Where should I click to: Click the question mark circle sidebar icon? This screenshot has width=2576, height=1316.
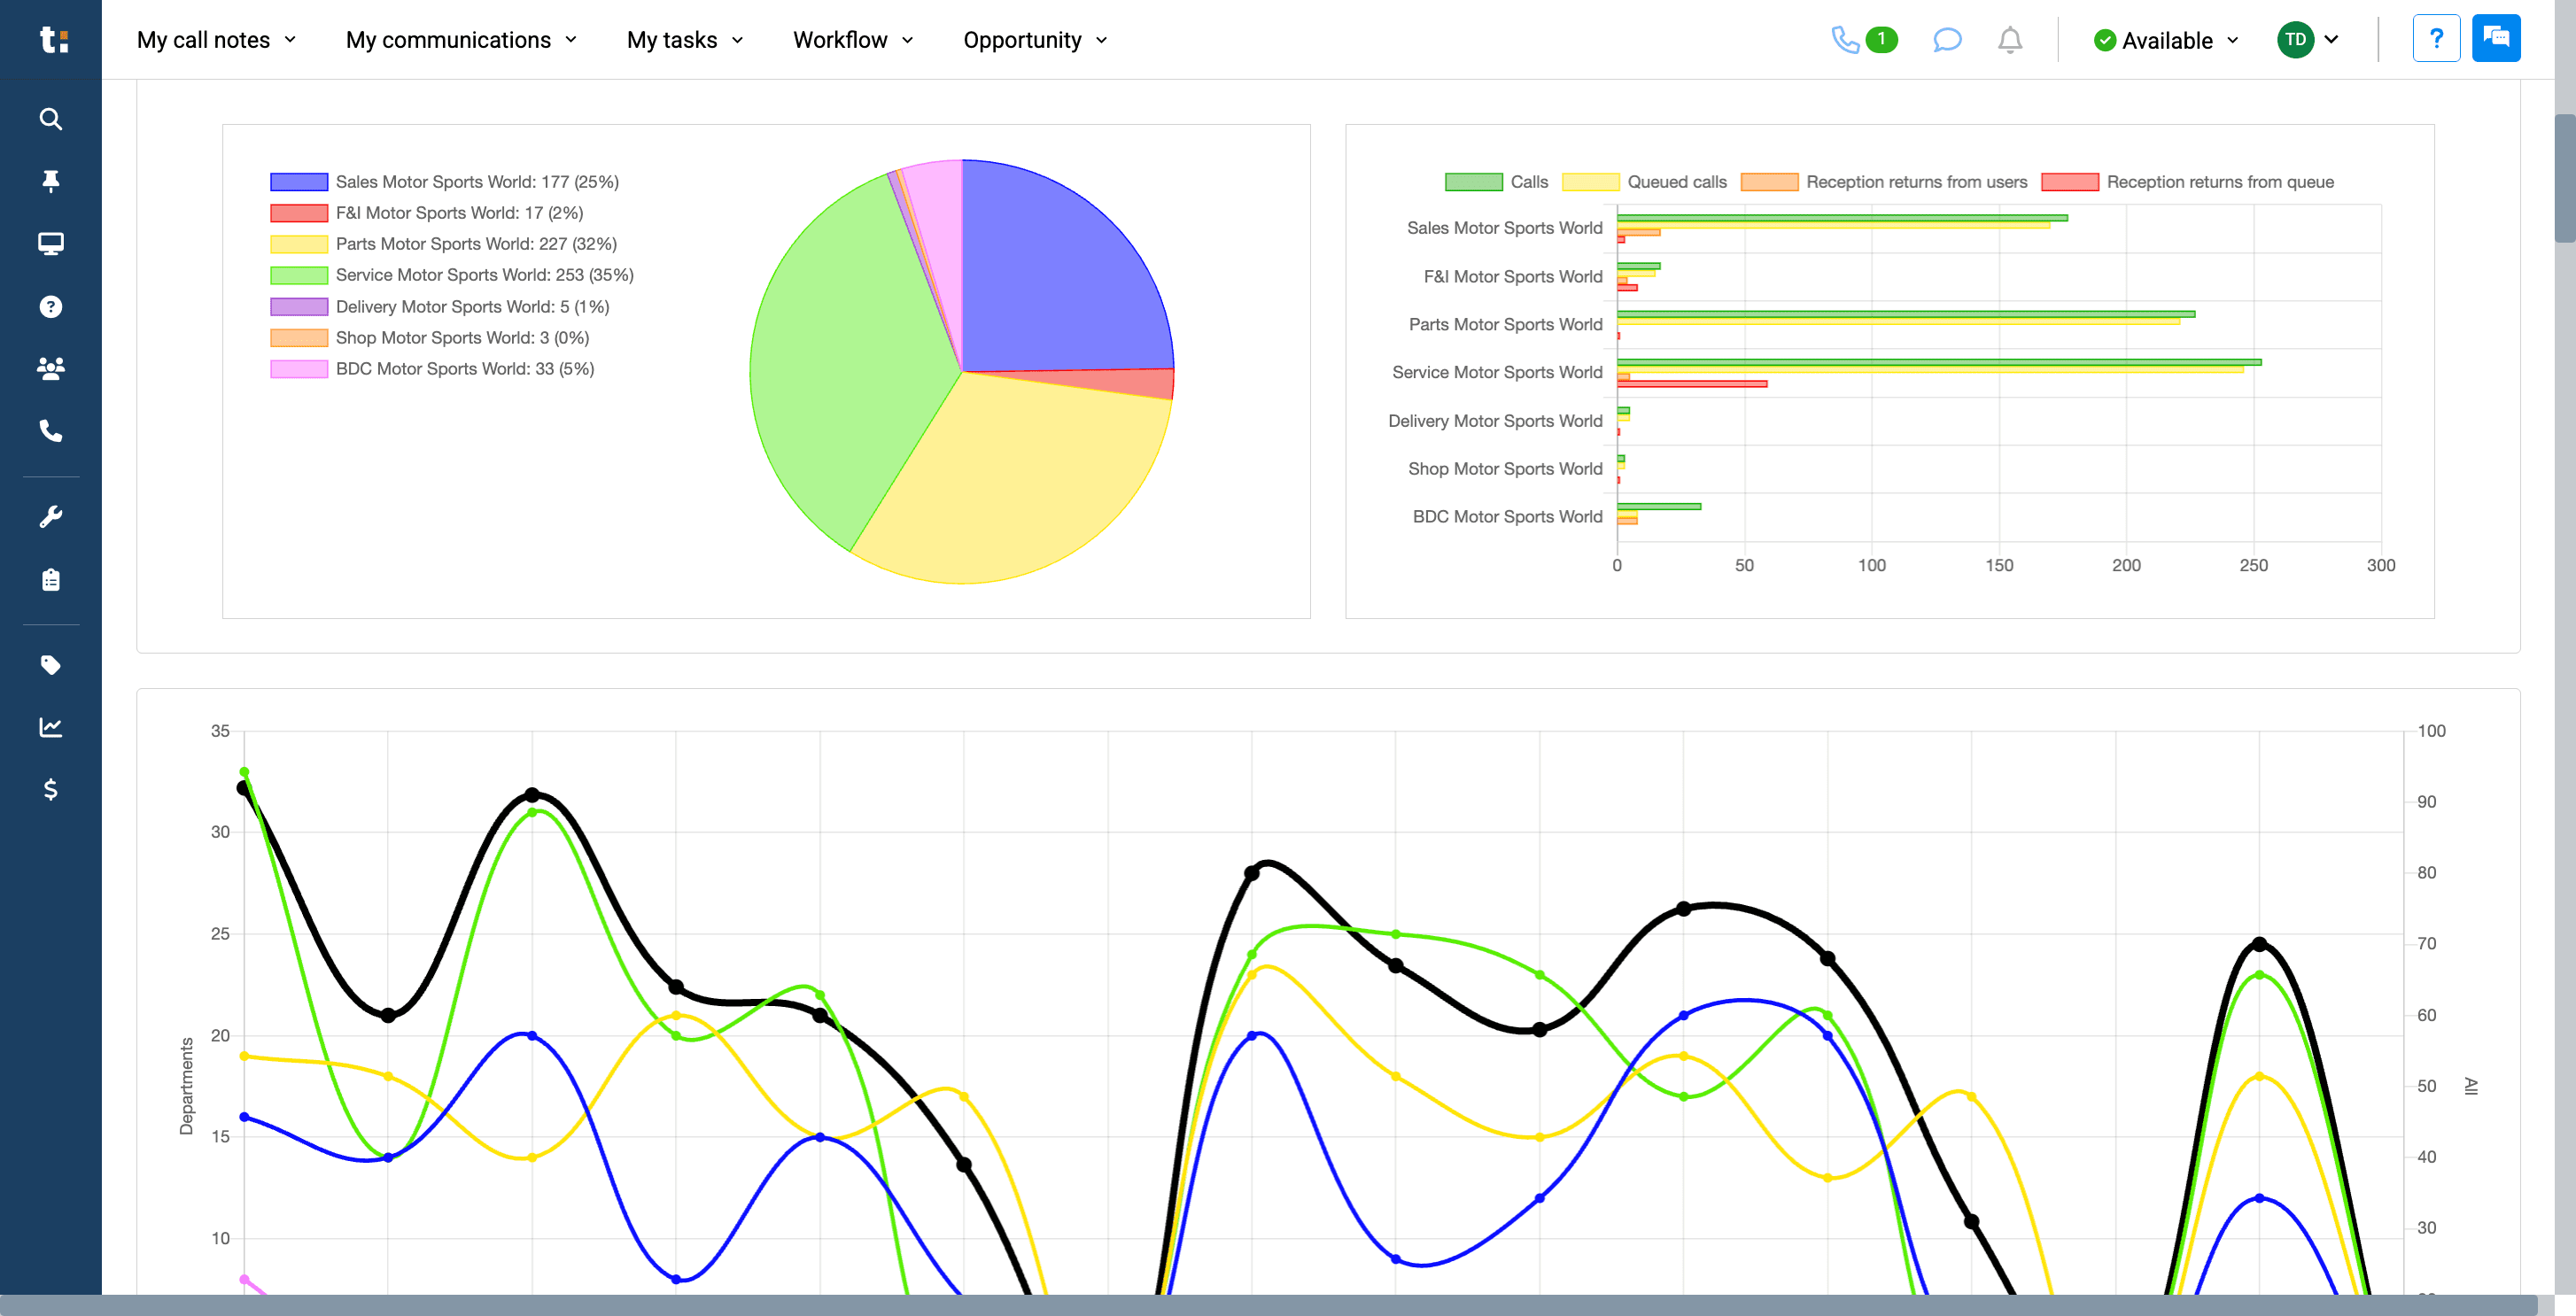click(x=51, y=307)
